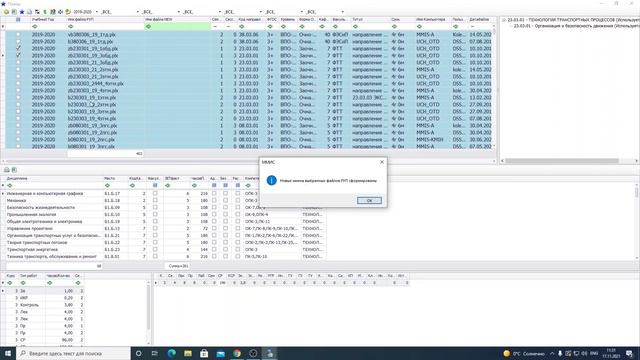
Task: Click the select-all icon in the top grid header
Action: point(18,20)
